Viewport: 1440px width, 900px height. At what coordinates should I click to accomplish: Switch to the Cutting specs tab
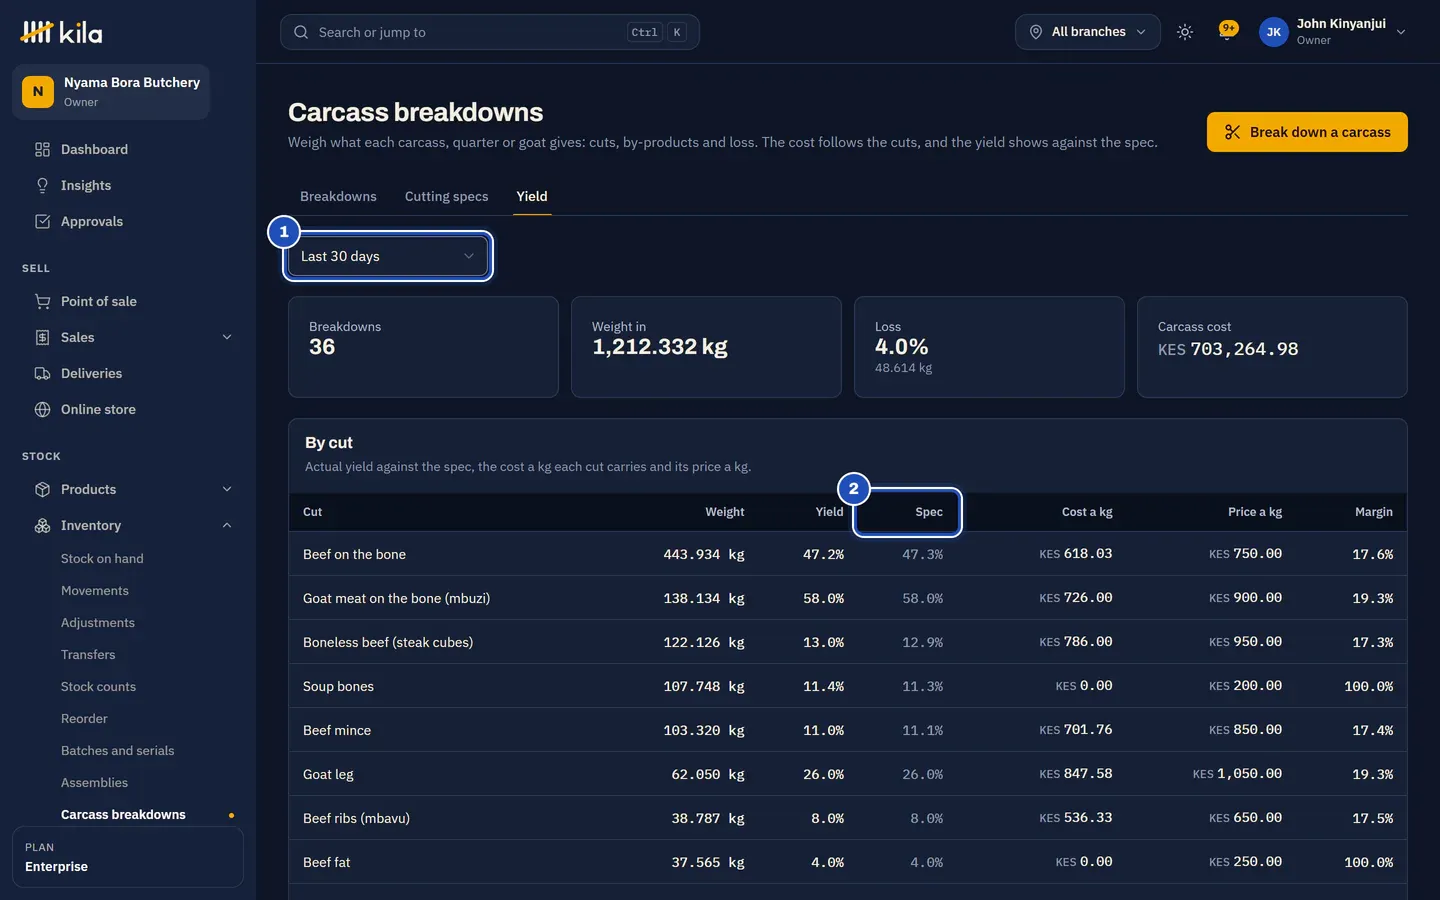[x=446, y=196]
